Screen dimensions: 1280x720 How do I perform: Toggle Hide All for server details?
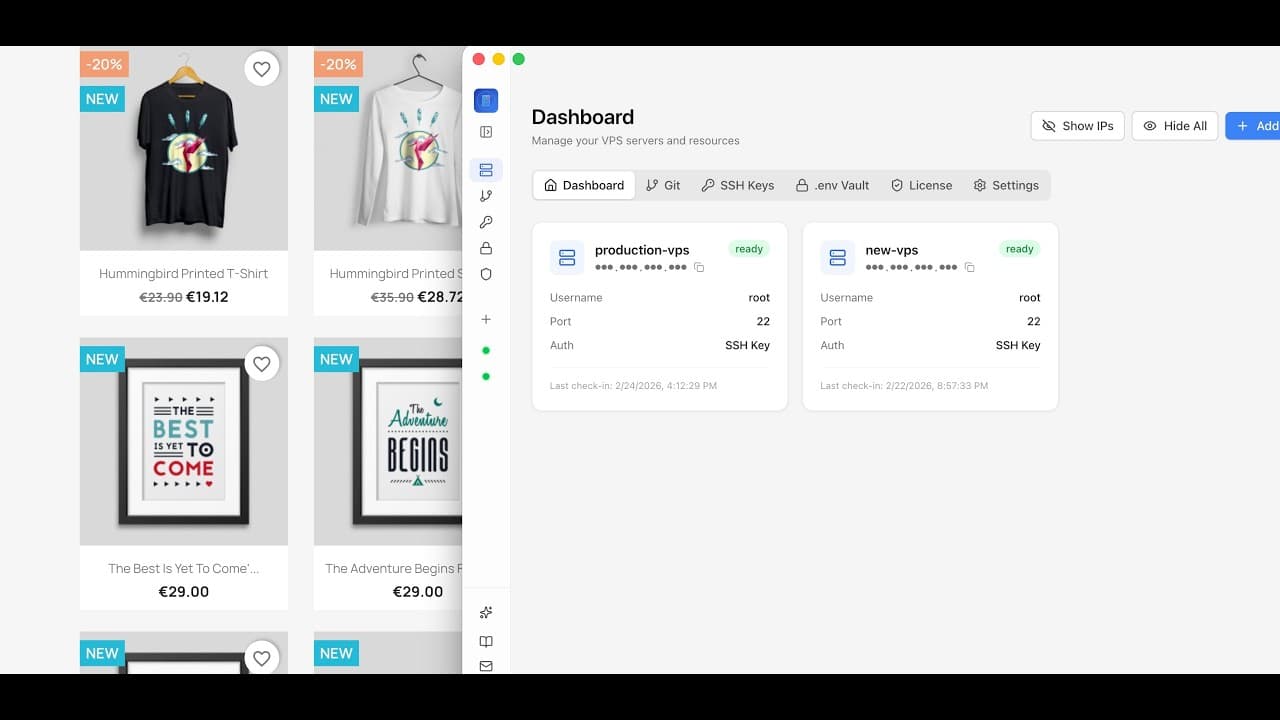coord(1174,126)
